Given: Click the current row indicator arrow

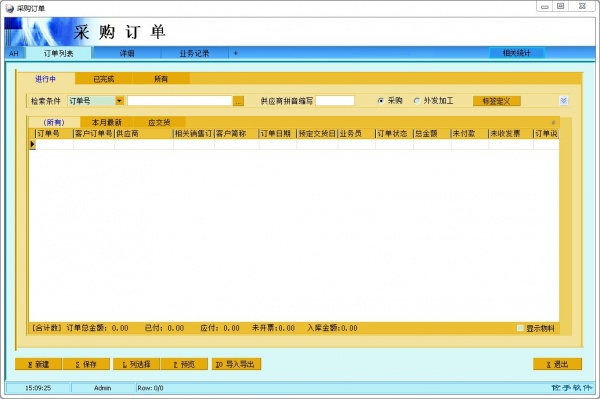Looking at the screenshot, I should pos(33,144).
